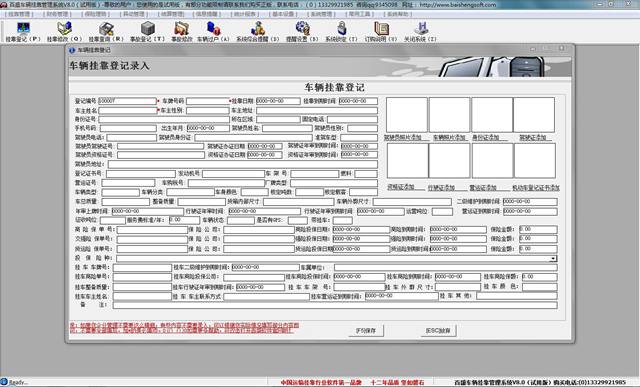This screenshot has height=387, width=640.
Task: Click the 系统综合提醒 (S) icon
Action: [258, 31]
